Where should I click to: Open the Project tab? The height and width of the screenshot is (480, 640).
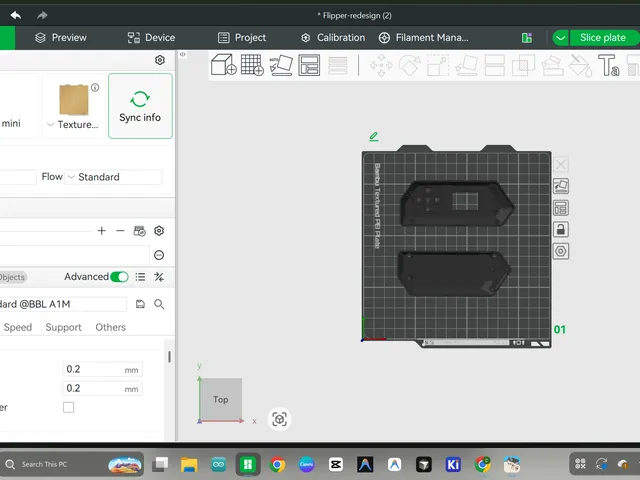pyautogui.click(x=242, y=38)
